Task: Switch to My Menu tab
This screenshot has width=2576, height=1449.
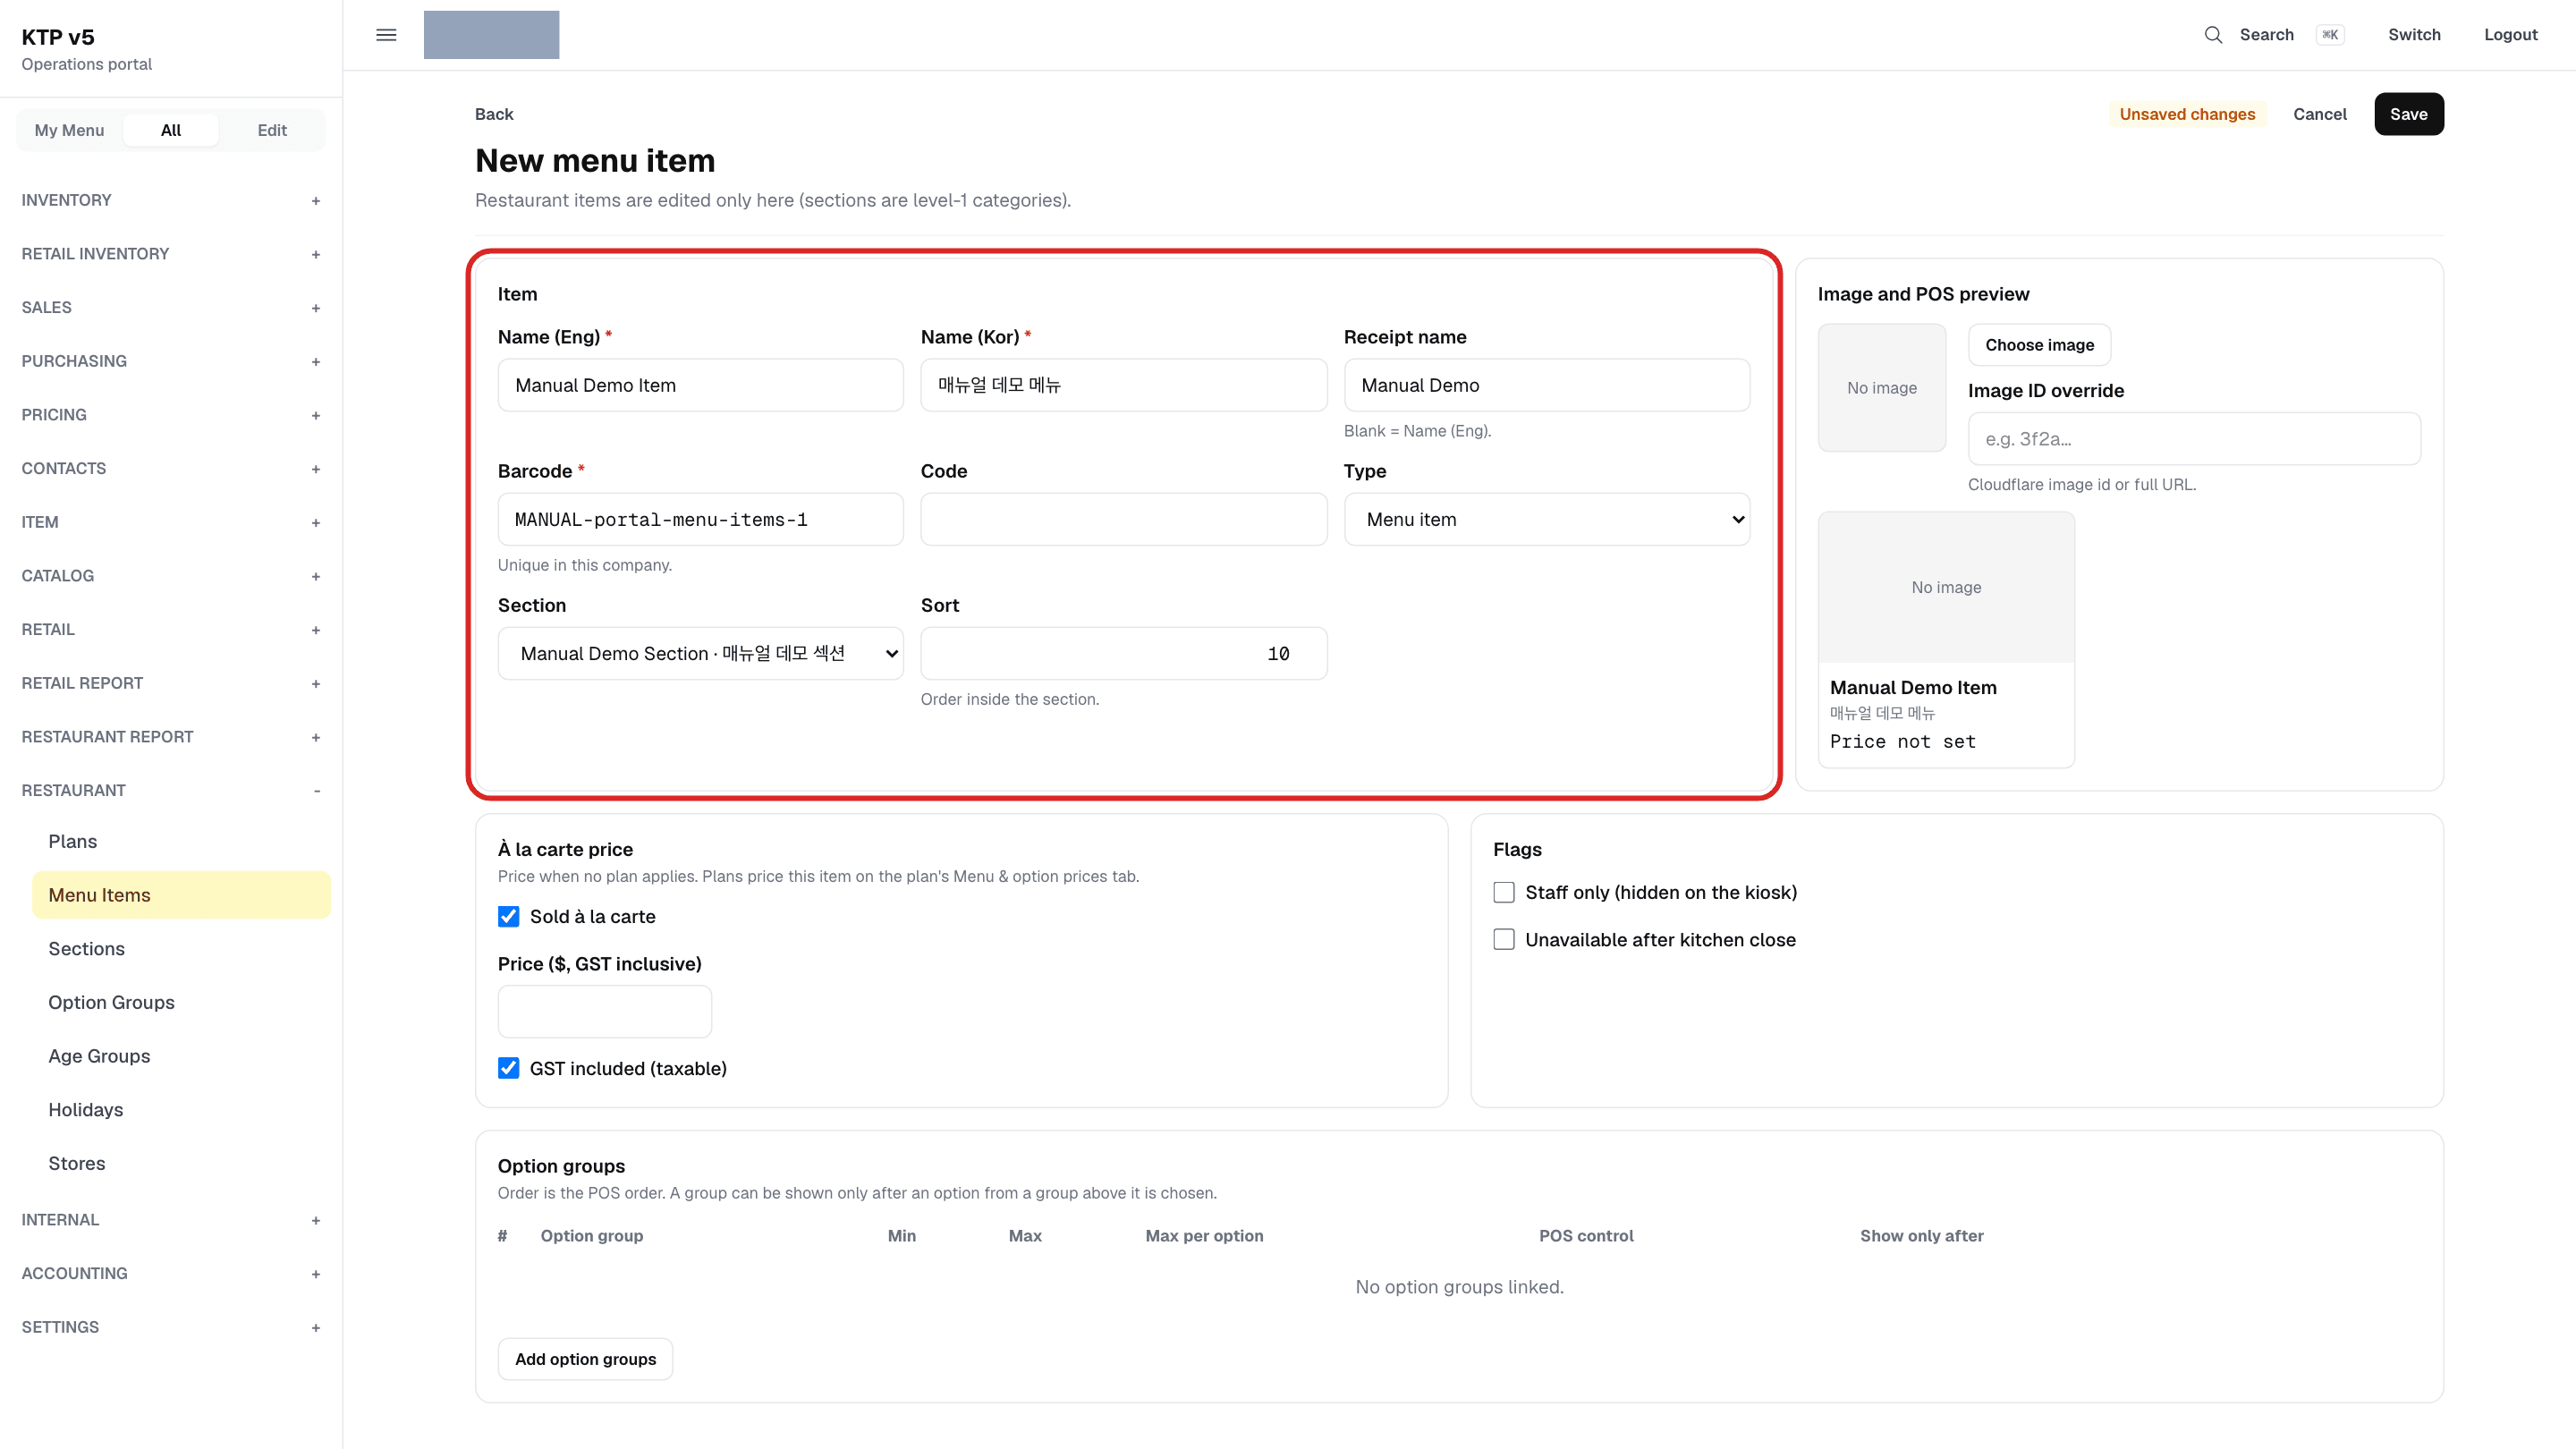Action: (69, 130)
